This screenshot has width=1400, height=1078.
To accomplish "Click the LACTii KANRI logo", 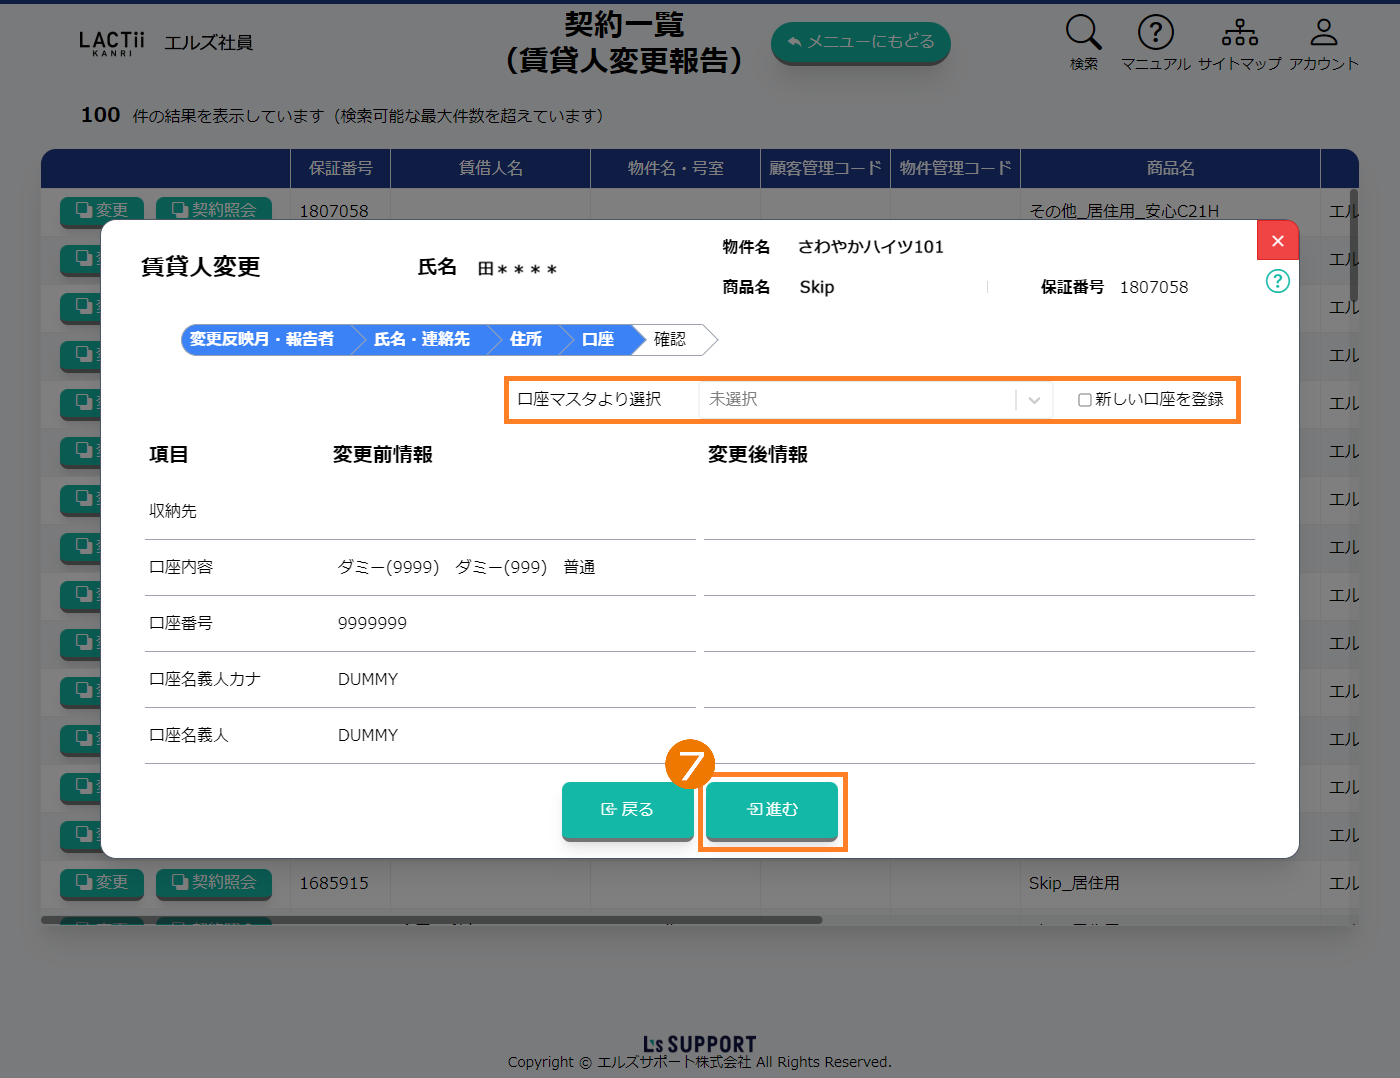I will (112, 43).
